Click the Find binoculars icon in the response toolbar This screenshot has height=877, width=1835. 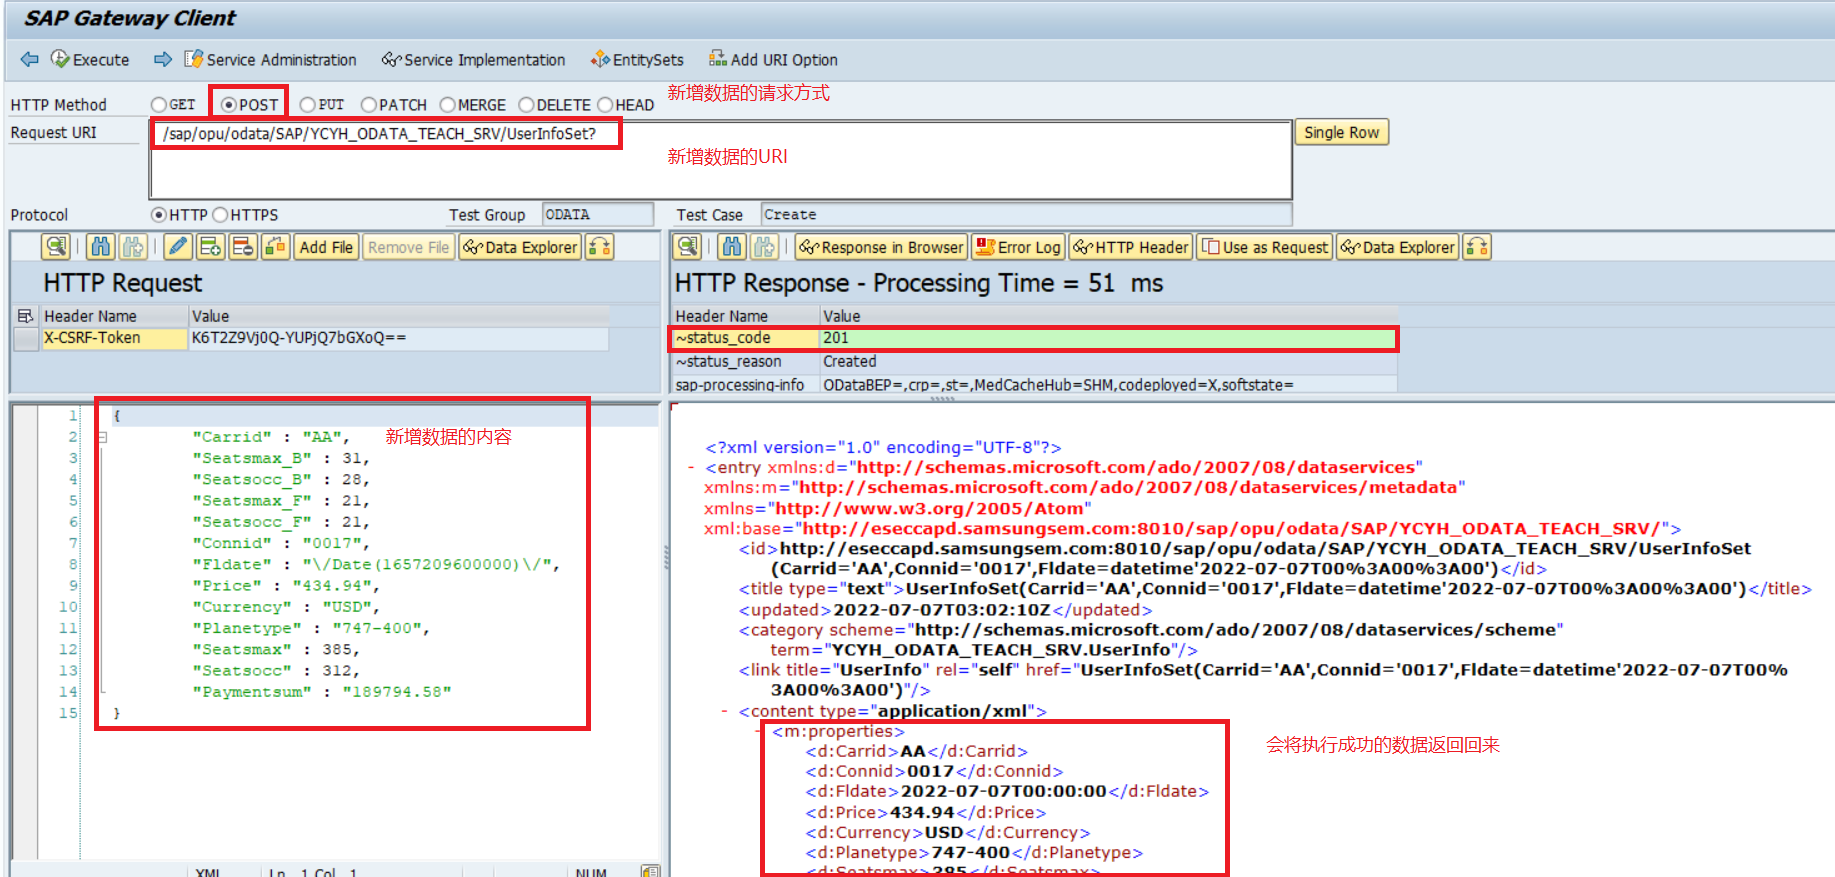point(732,247)
